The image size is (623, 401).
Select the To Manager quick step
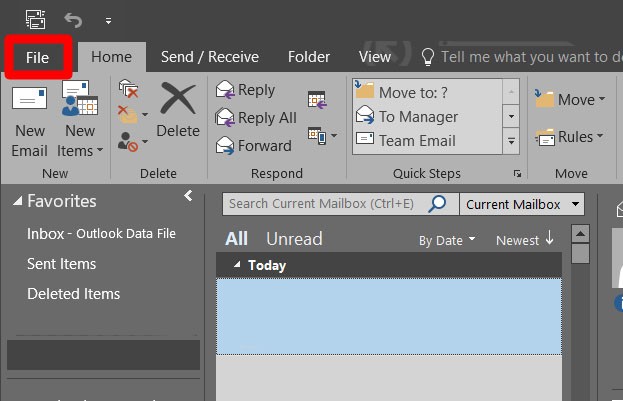pos(427,116)
